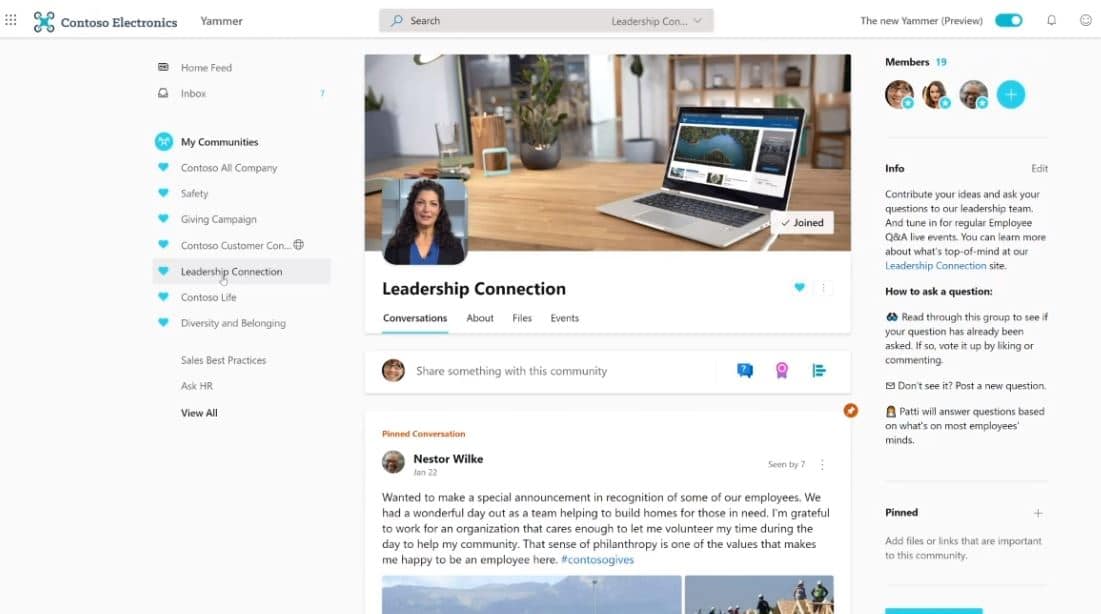Select the praise ribbon icon

pos(782,370)
